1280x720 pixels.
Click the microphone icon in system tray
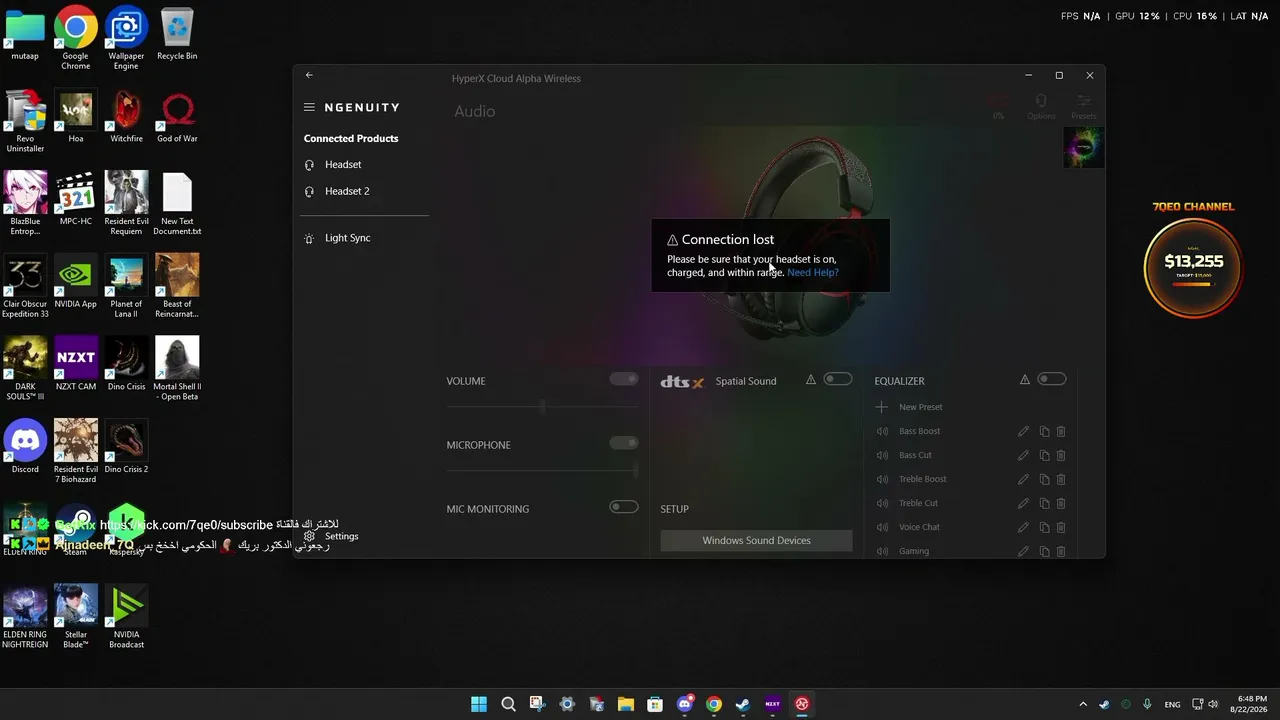point(1147,704)
